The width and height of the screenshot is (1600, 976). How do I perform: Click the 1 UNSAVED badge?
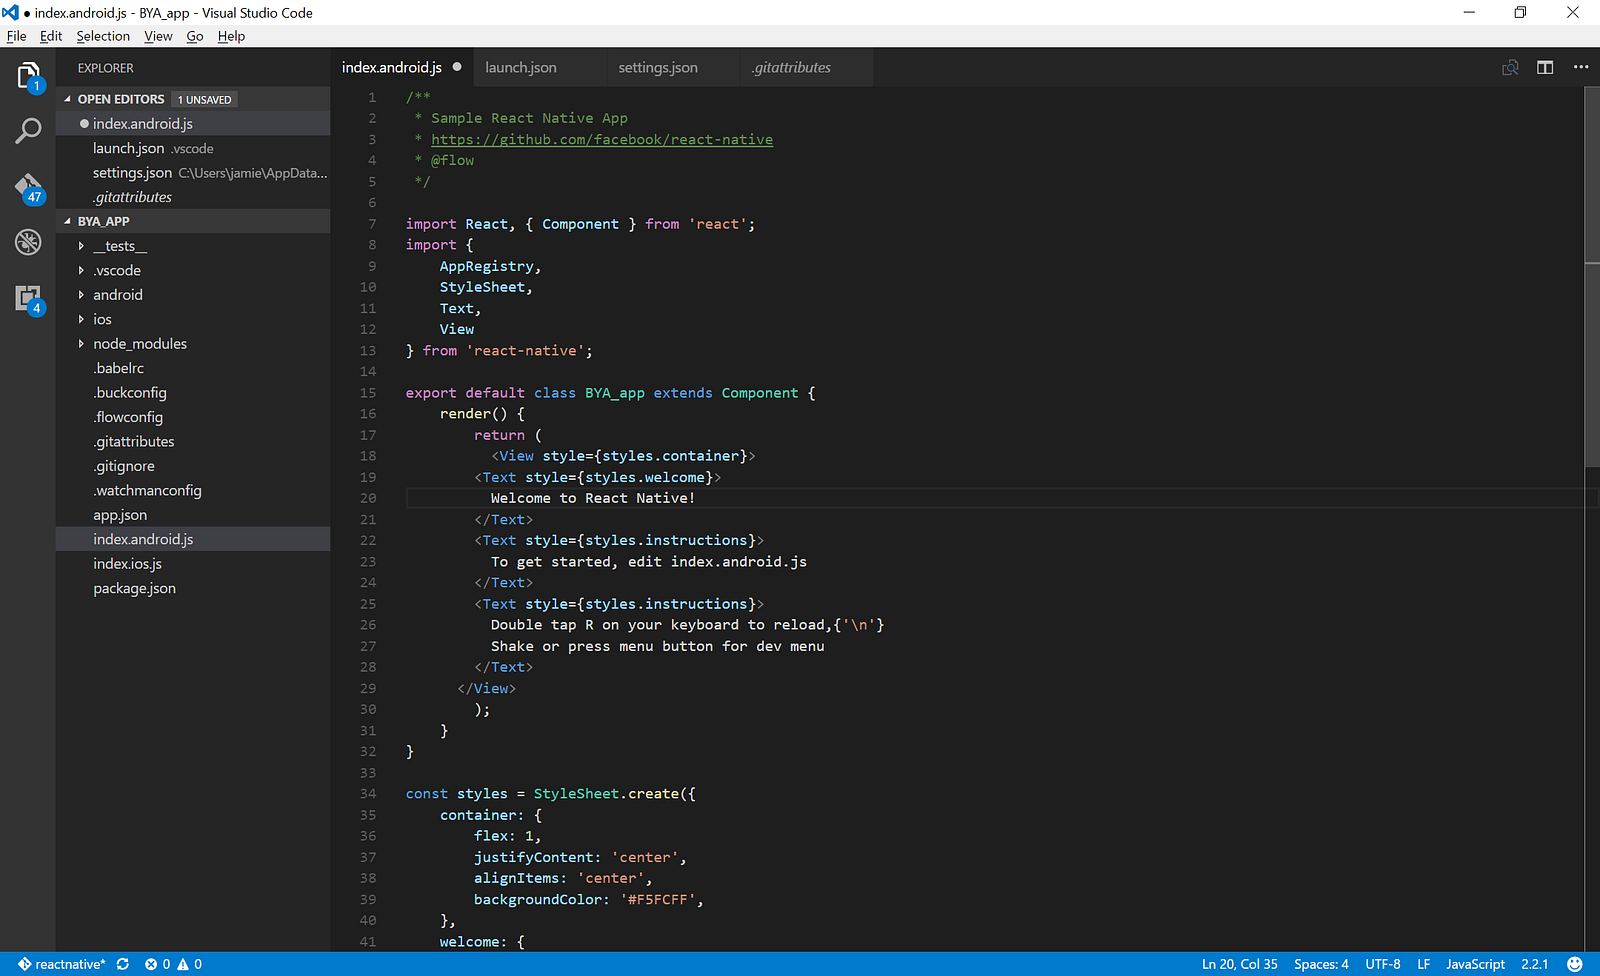[x=205, y=99]
